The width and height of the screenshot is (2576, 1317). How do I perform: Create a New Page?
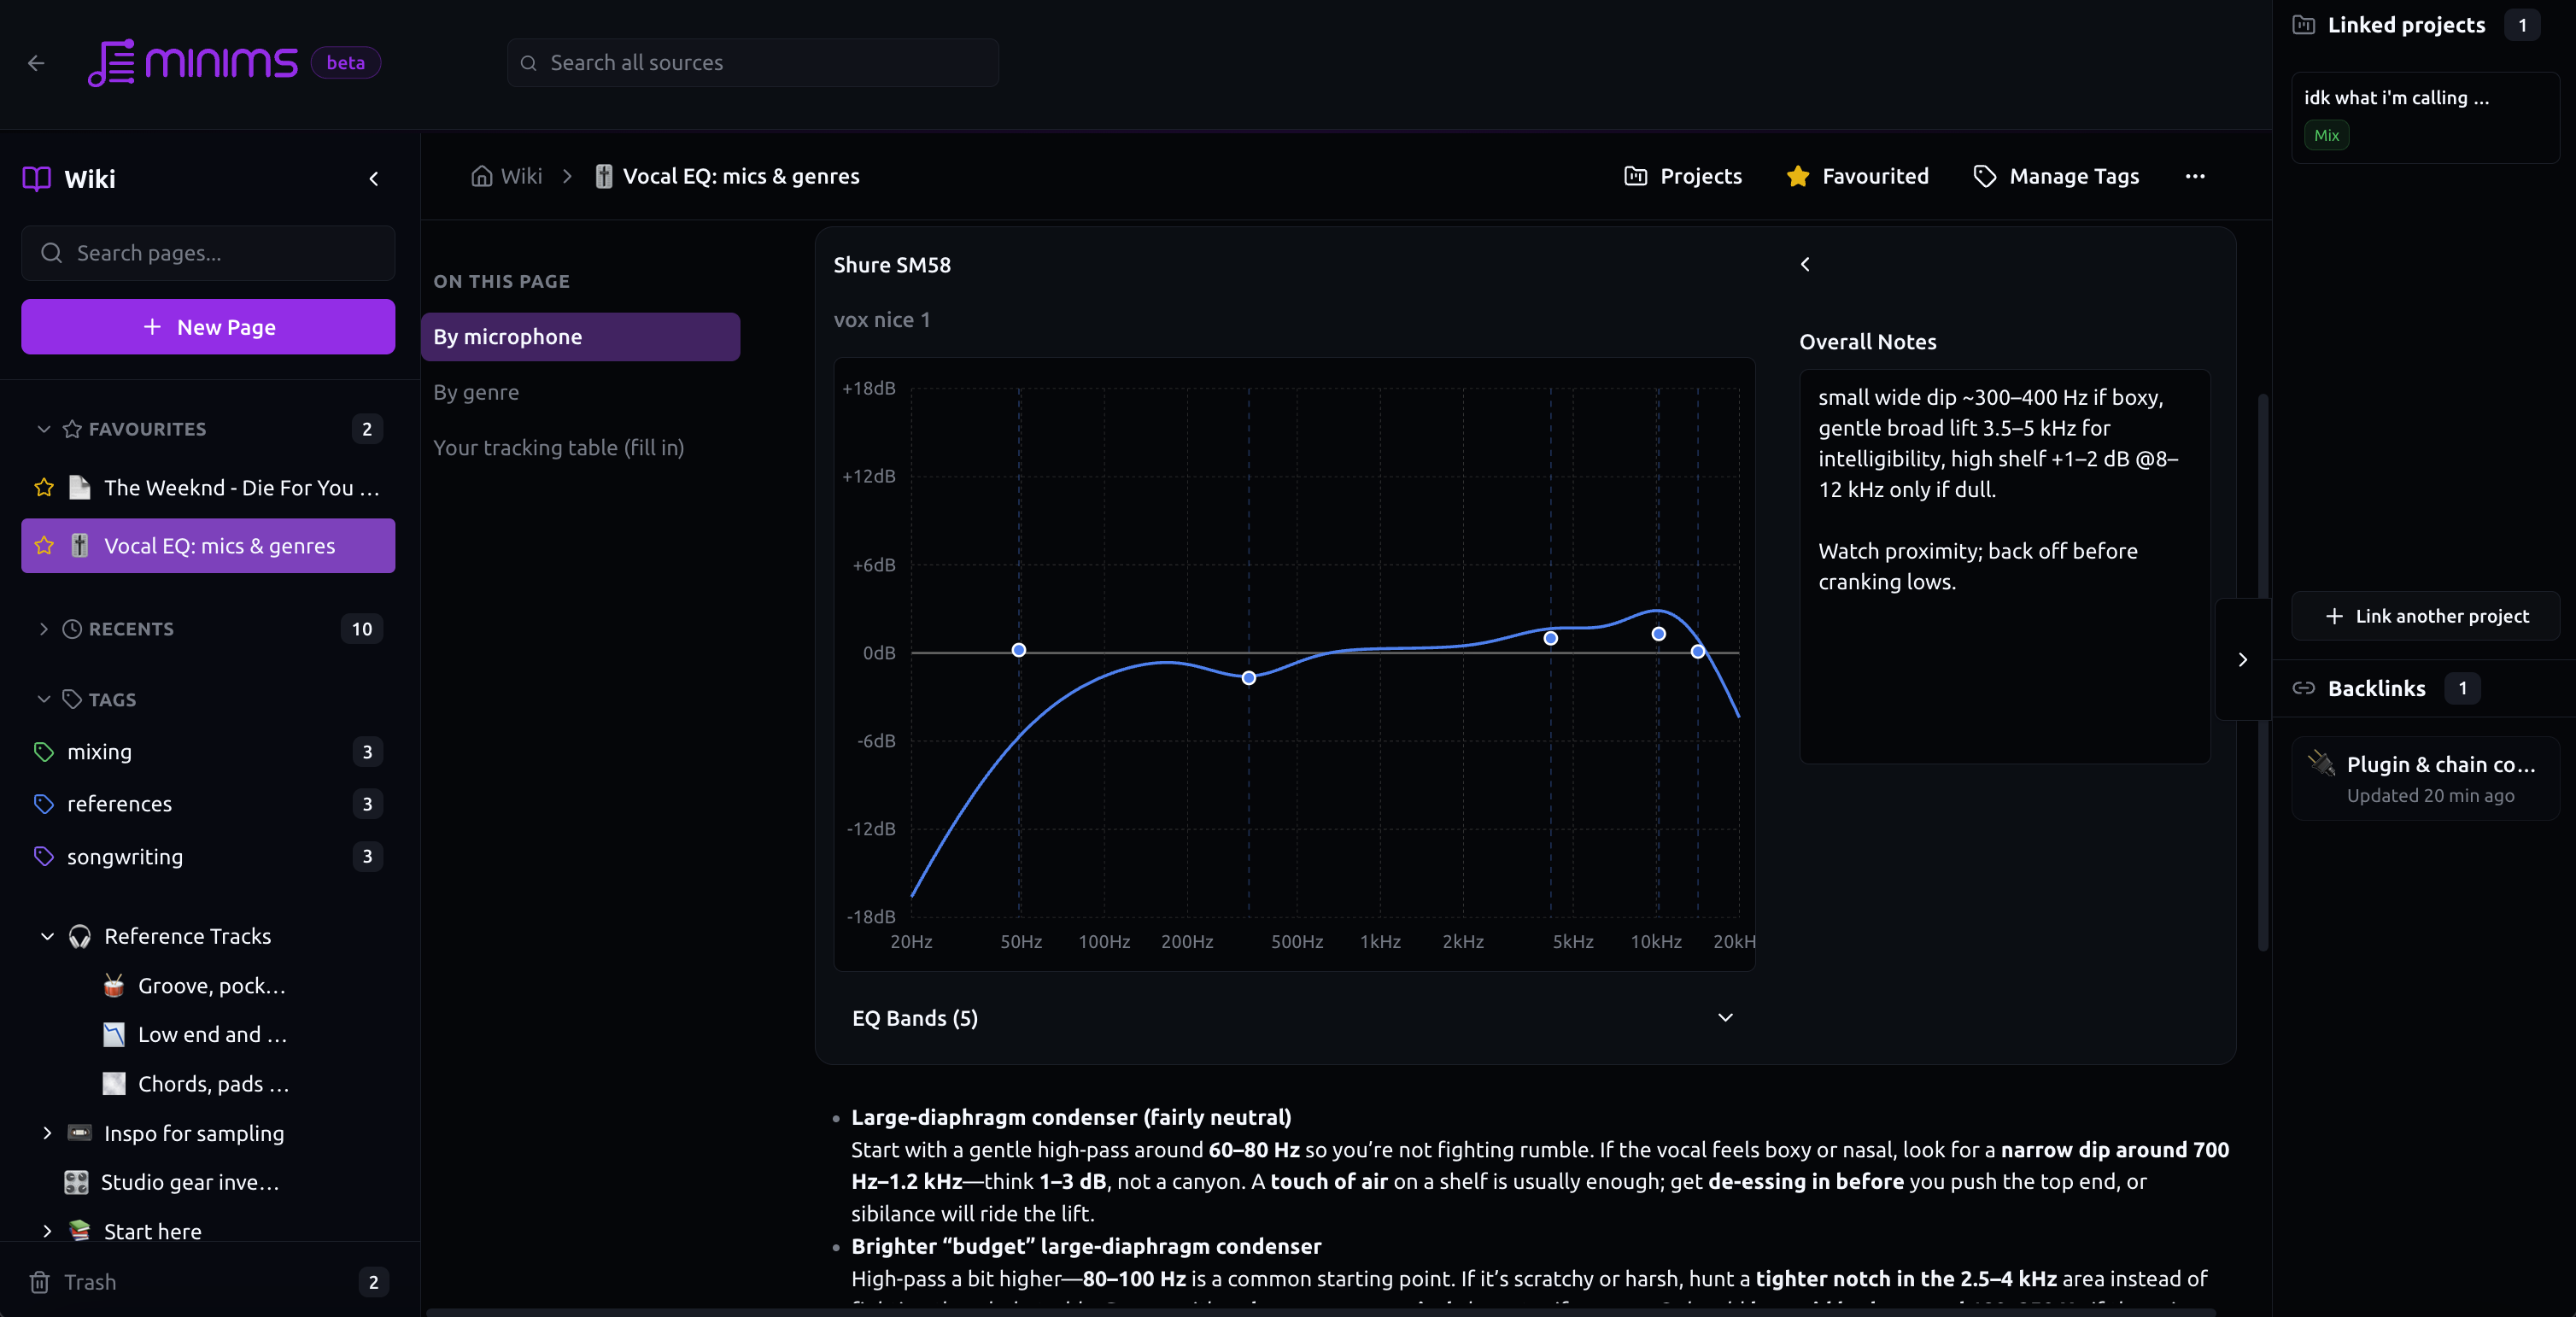[208, 327]
